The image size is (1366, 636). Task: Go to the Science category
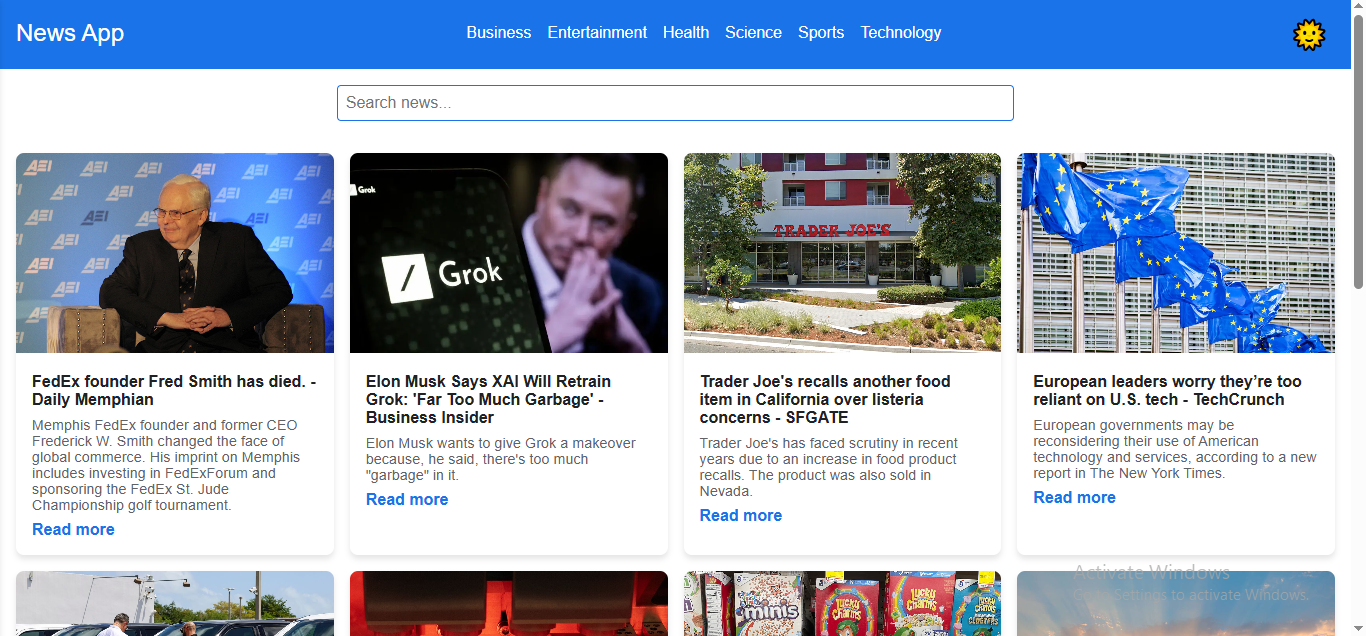coord(753,33)
